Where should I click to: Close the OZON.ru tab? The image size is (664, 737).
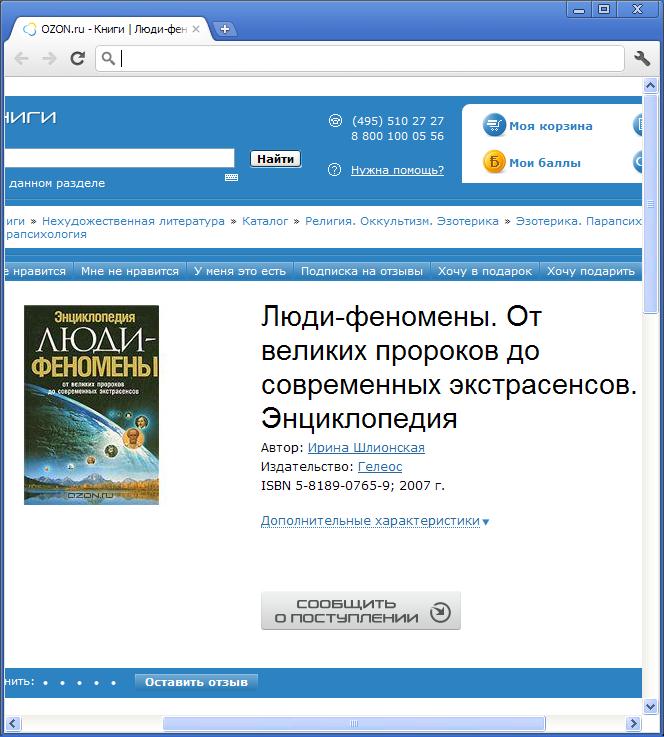[x=196, y=29]
